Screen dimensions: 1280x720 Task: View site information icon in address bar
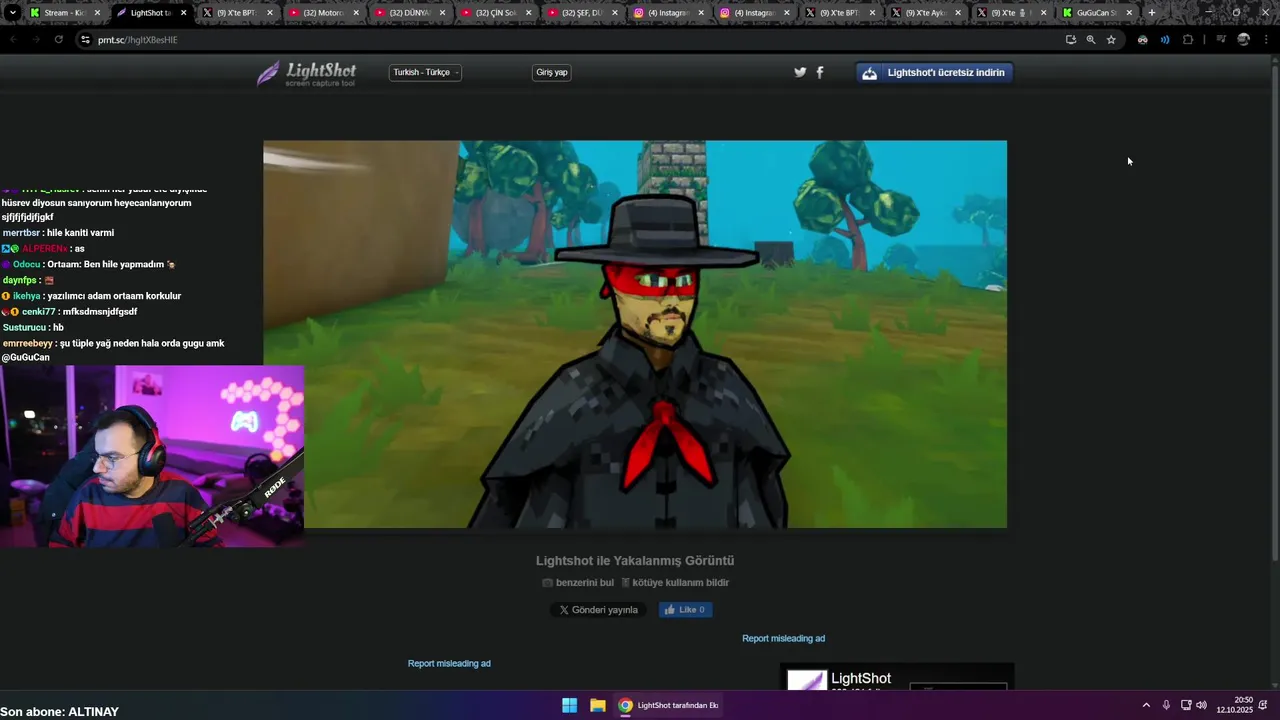pos(85,40)
